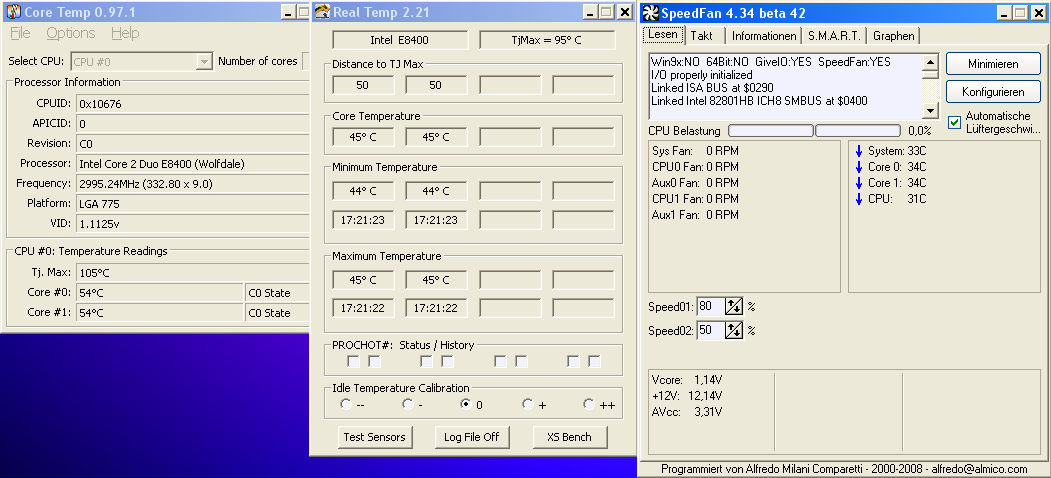Close the SpeedFan window
This screenshot has height=478, width=1051.
click(1038, 13)
